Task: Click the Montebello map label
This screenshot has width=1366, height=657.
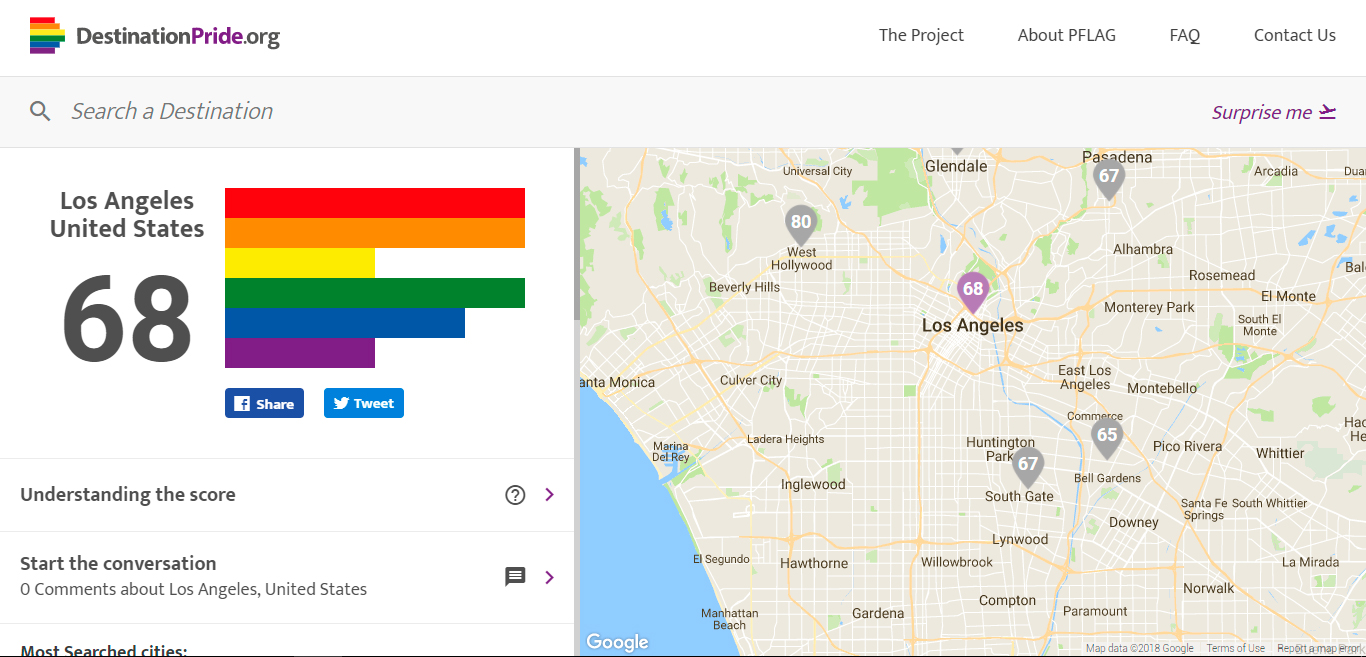Action: tap(1162, 388)
